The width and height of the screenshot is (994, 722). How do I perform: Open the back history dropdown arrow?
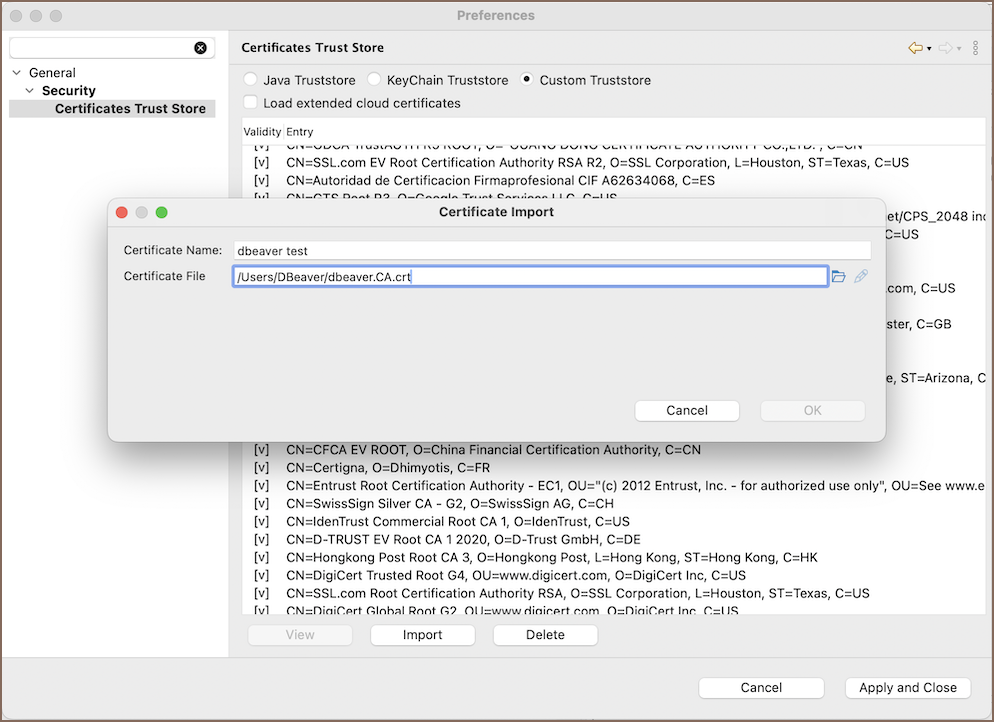(x=929, y=49)
